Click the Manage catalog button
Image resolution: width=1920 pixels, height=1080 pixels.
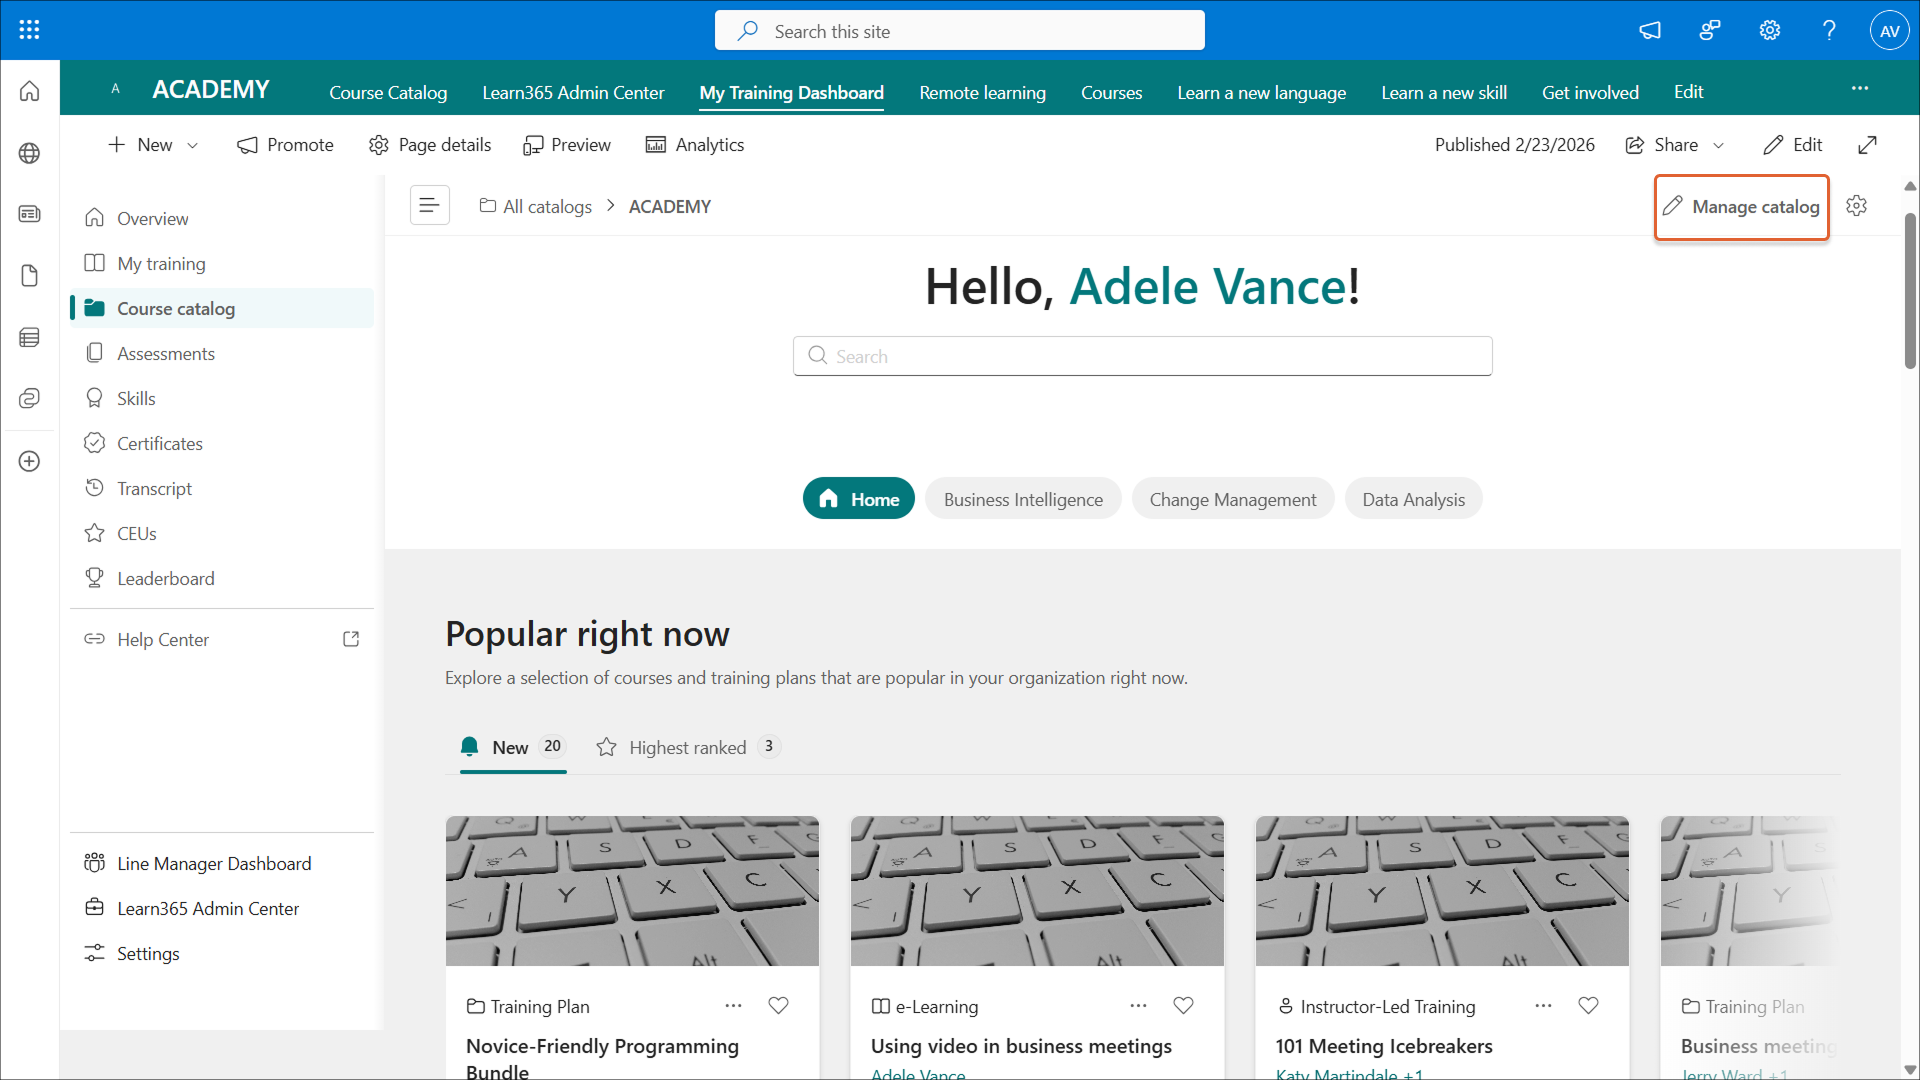point(1741,207)
